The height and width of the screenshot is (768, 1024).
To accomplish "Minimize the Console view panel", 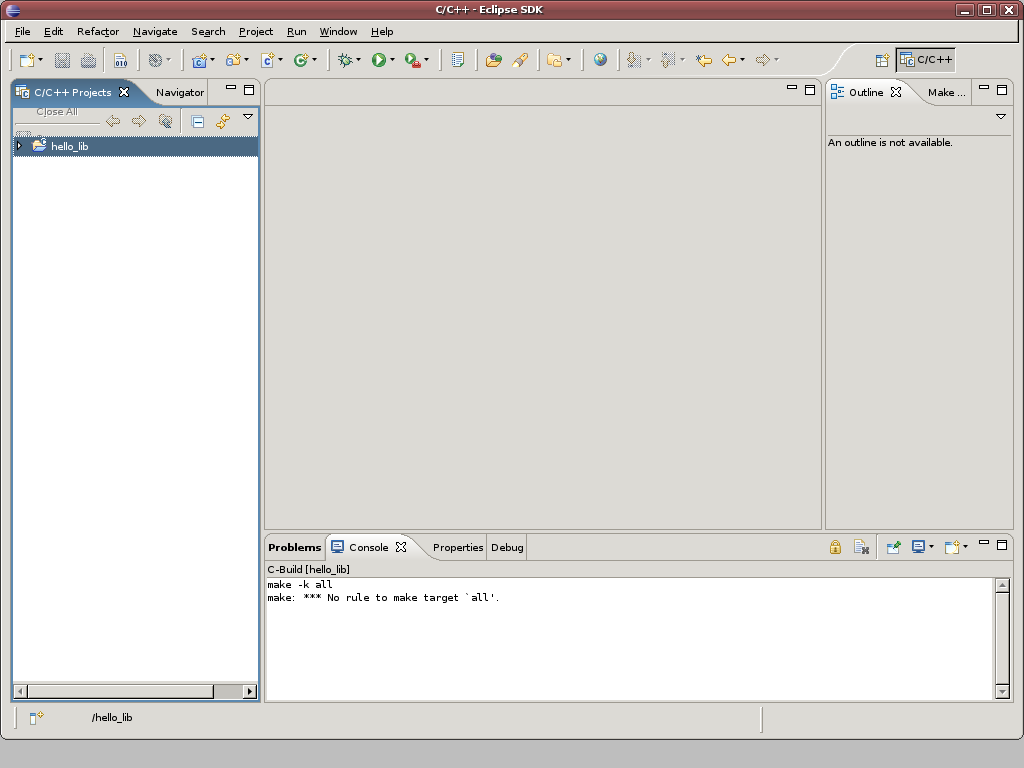I will 984,542.
